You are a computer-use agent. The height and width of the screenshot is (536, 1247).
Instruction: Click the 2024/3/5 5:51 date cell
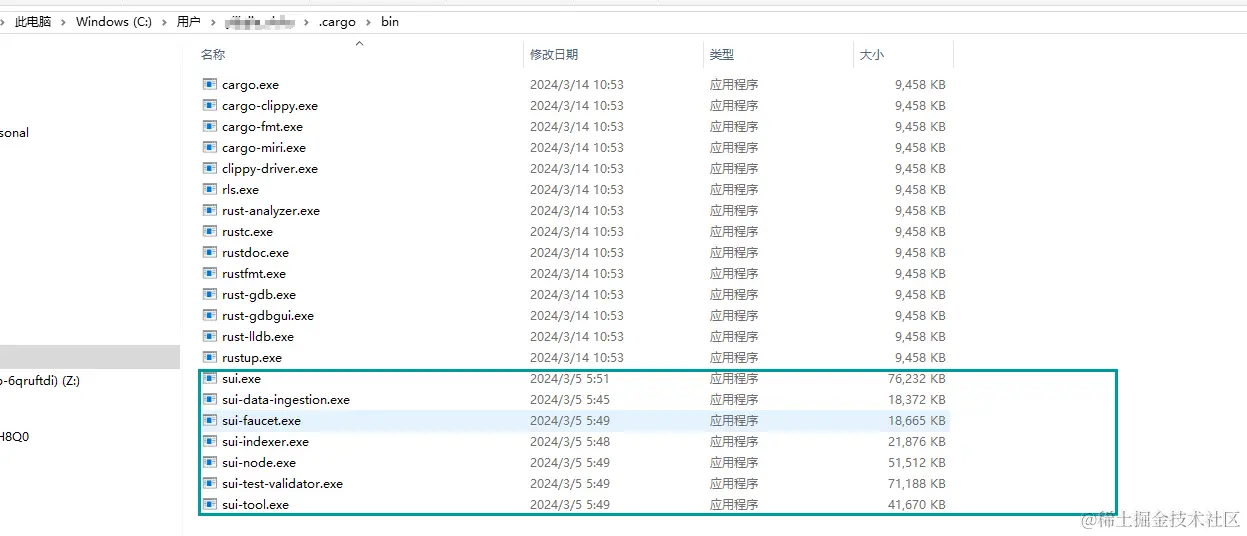click(x=570, y=379)
